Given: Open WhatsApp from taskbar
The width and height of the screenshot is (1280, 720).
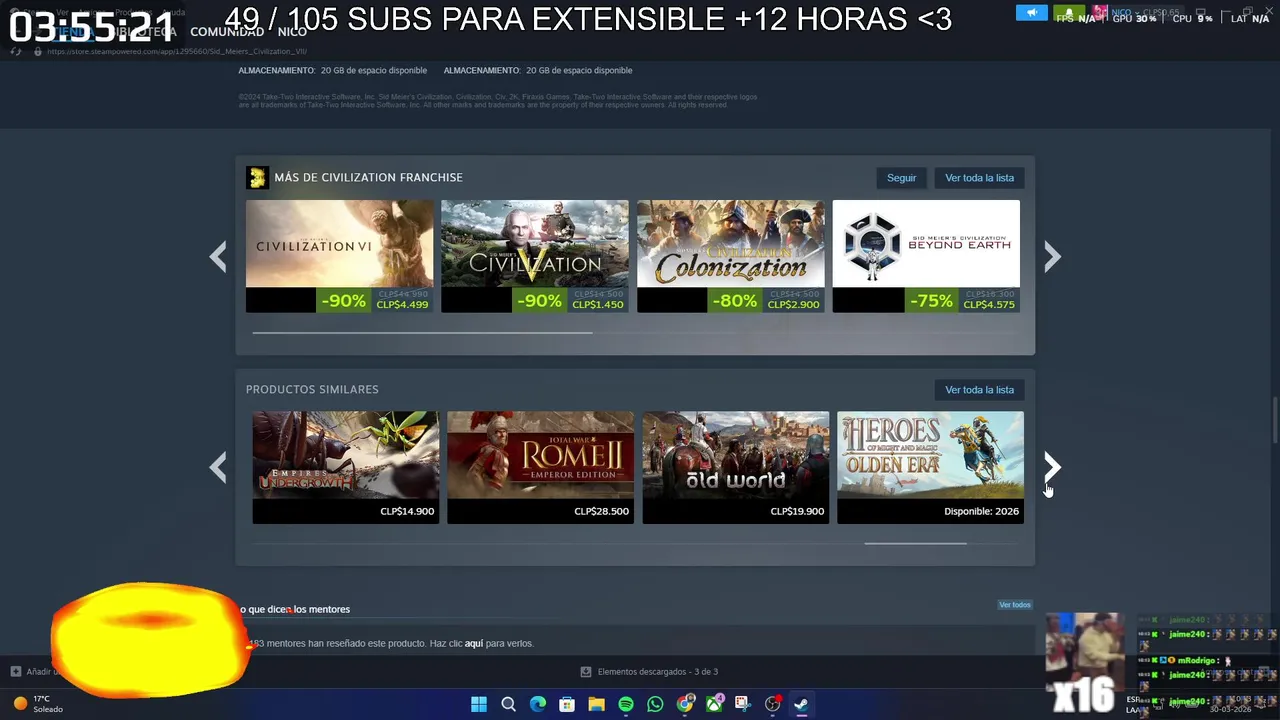Looking at the screenshot, I should point(655,704).
